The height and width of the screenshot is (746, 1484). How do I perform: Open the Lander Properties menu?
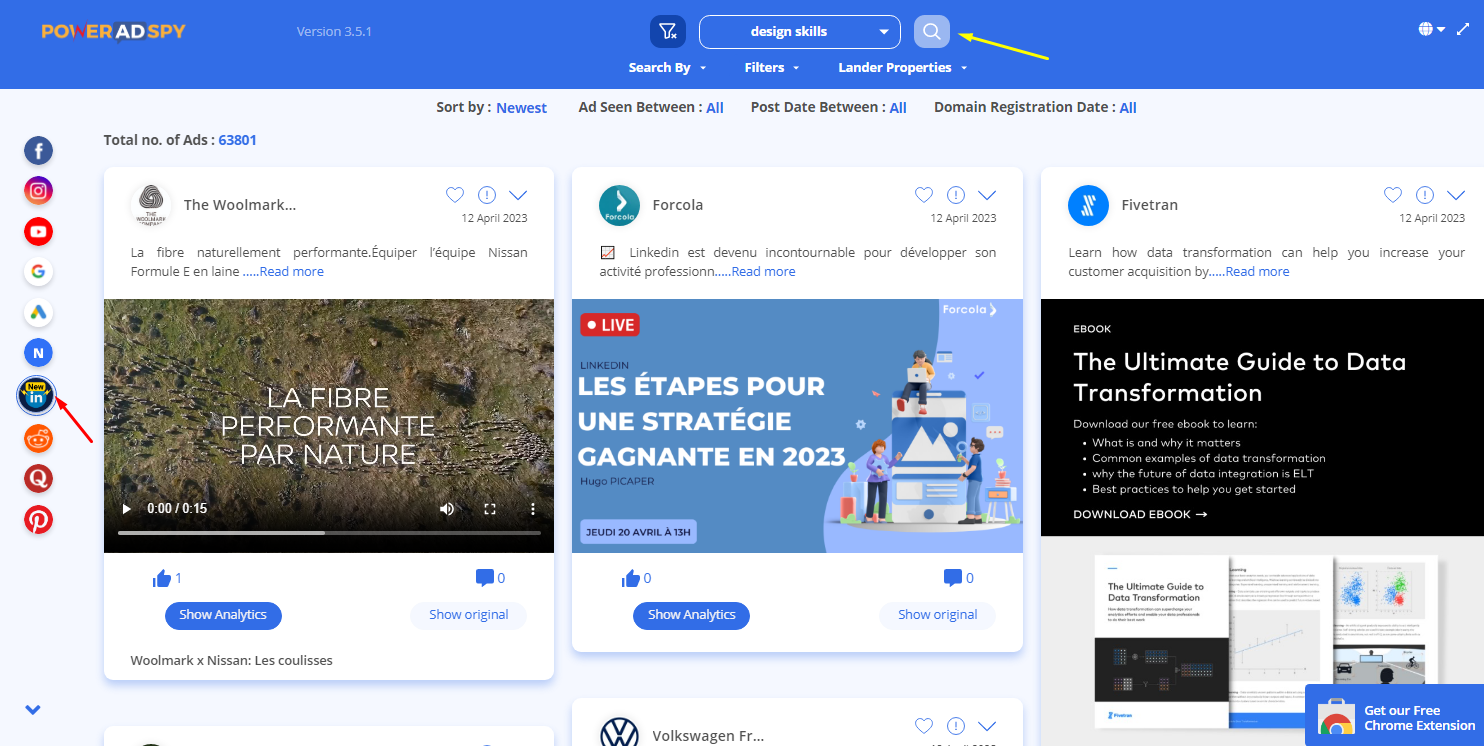pos(903,68)
